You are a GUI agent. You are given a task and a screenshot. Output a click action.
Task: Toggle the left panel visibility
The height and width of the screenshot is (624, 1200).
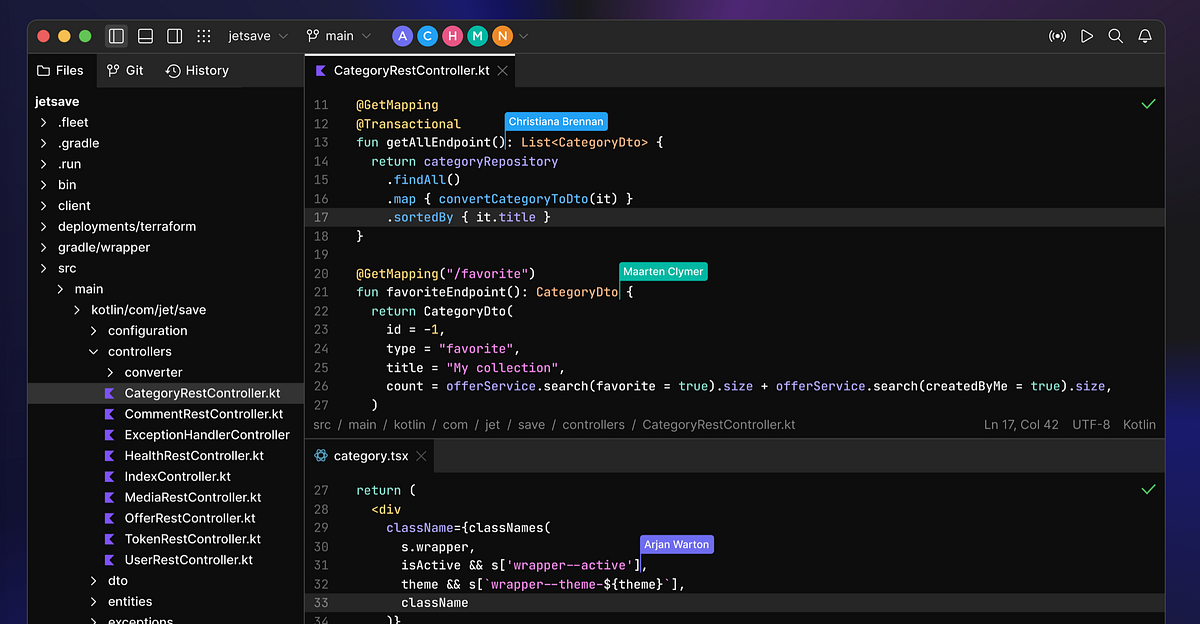click(115, 35)
